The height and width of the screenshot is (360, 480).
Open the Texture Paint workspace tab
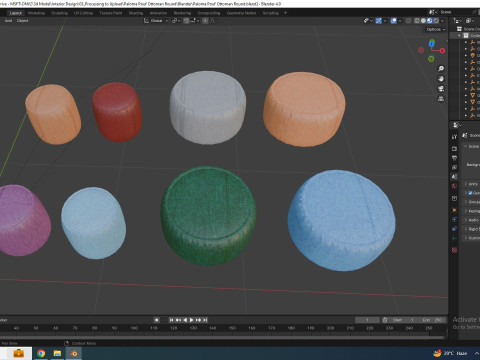pos(111,13)
